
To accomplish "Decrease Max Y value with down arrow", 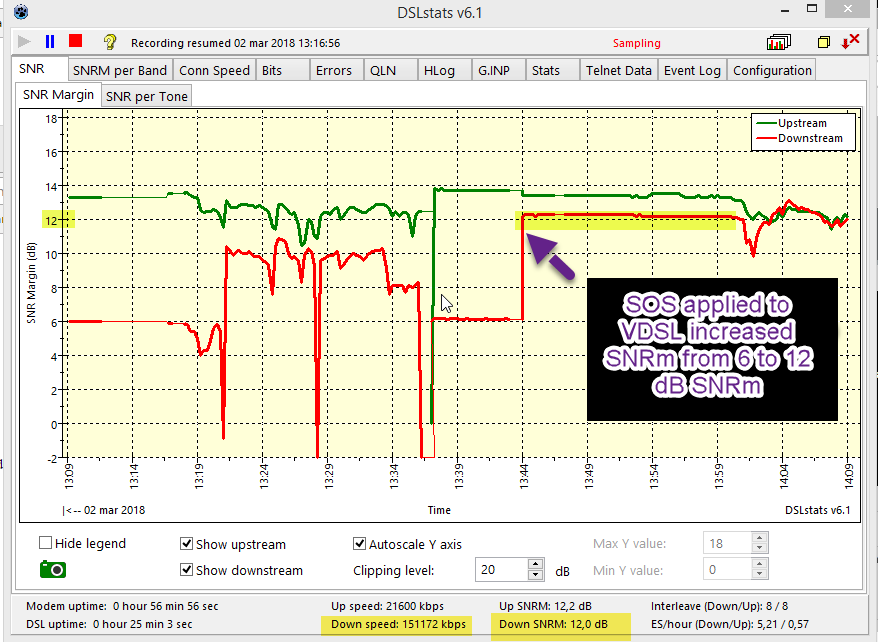I will tap(760, 549).
